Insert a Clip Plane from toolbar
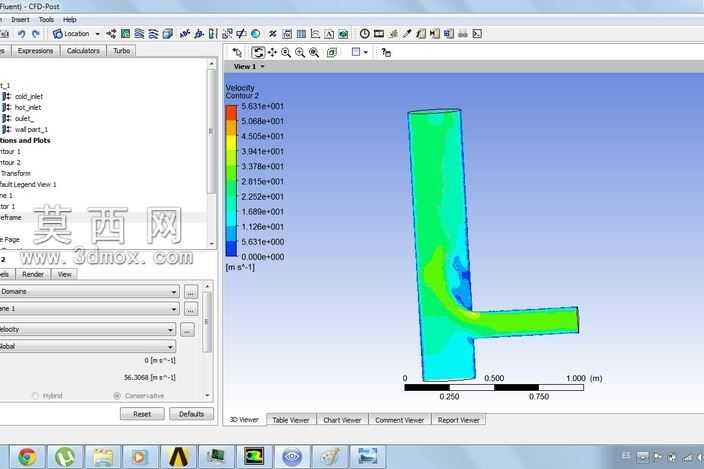 pos(242,34)
